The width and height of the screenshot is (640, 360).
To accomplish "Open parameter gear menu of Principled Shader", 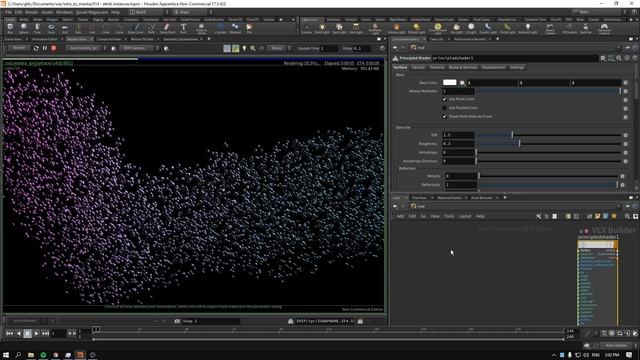I will (x=603, y=58).
